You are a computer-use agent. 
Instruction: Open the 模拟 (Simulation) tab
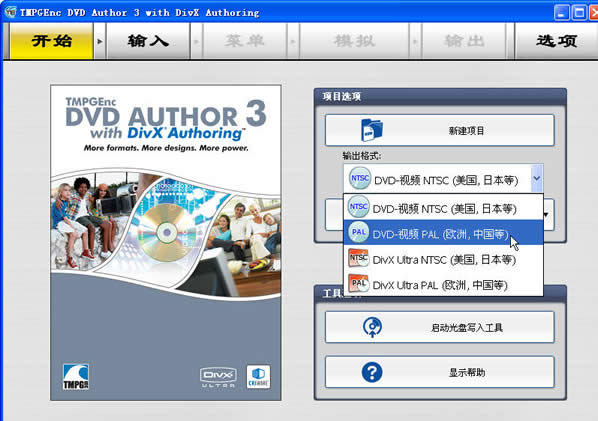click(x=354, y=41)
